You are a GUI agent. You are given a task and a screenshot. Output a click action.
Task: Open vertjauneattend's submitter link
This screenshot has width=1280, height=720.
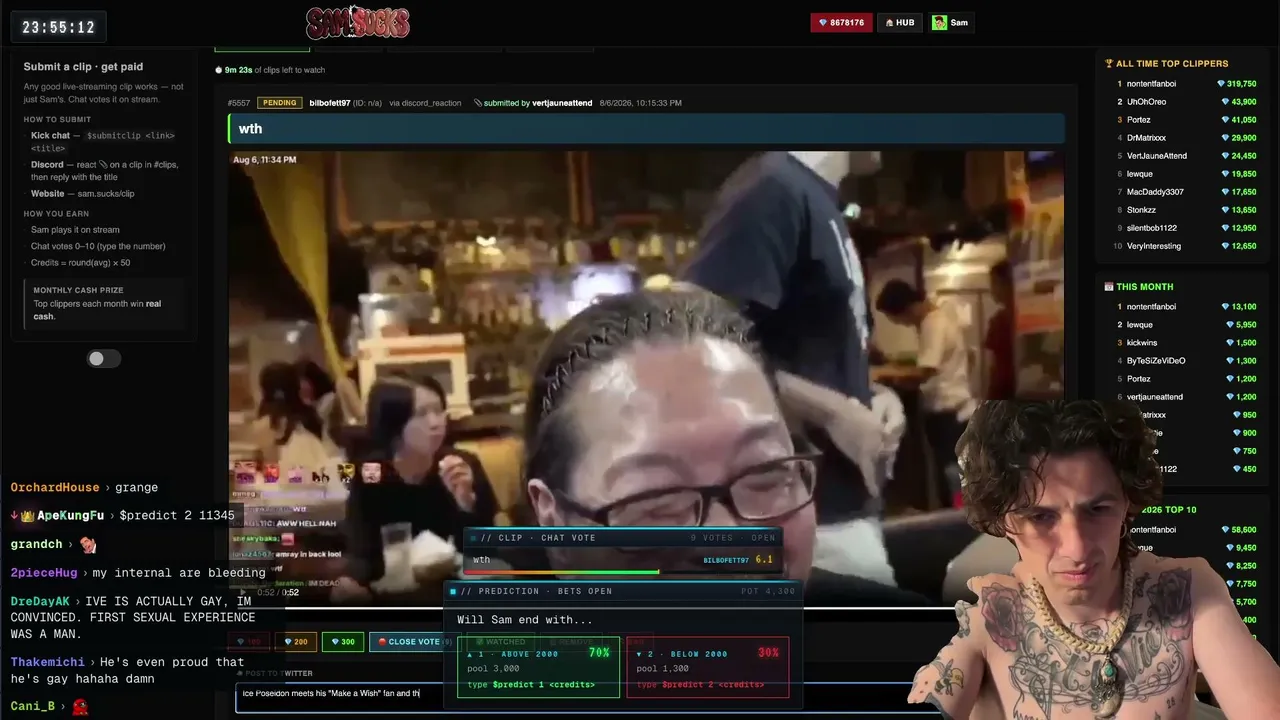[x=562, y=103]
